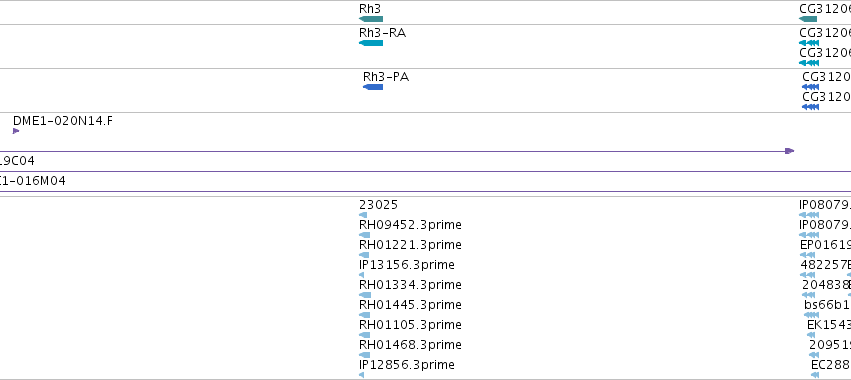Select the RH01445.3prime EST glyph
Screen dimensions: 851x380
[364, 315]
